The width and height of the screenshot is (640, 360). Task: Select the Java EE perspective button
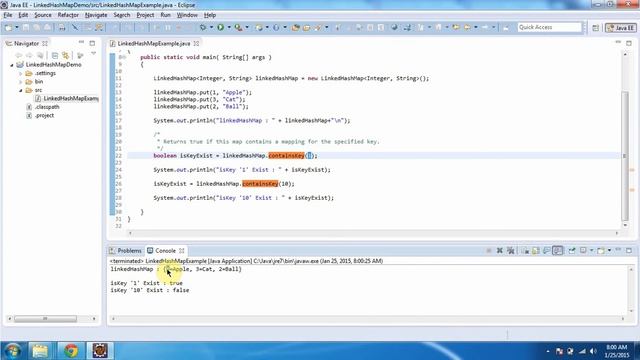click(620, 28)
